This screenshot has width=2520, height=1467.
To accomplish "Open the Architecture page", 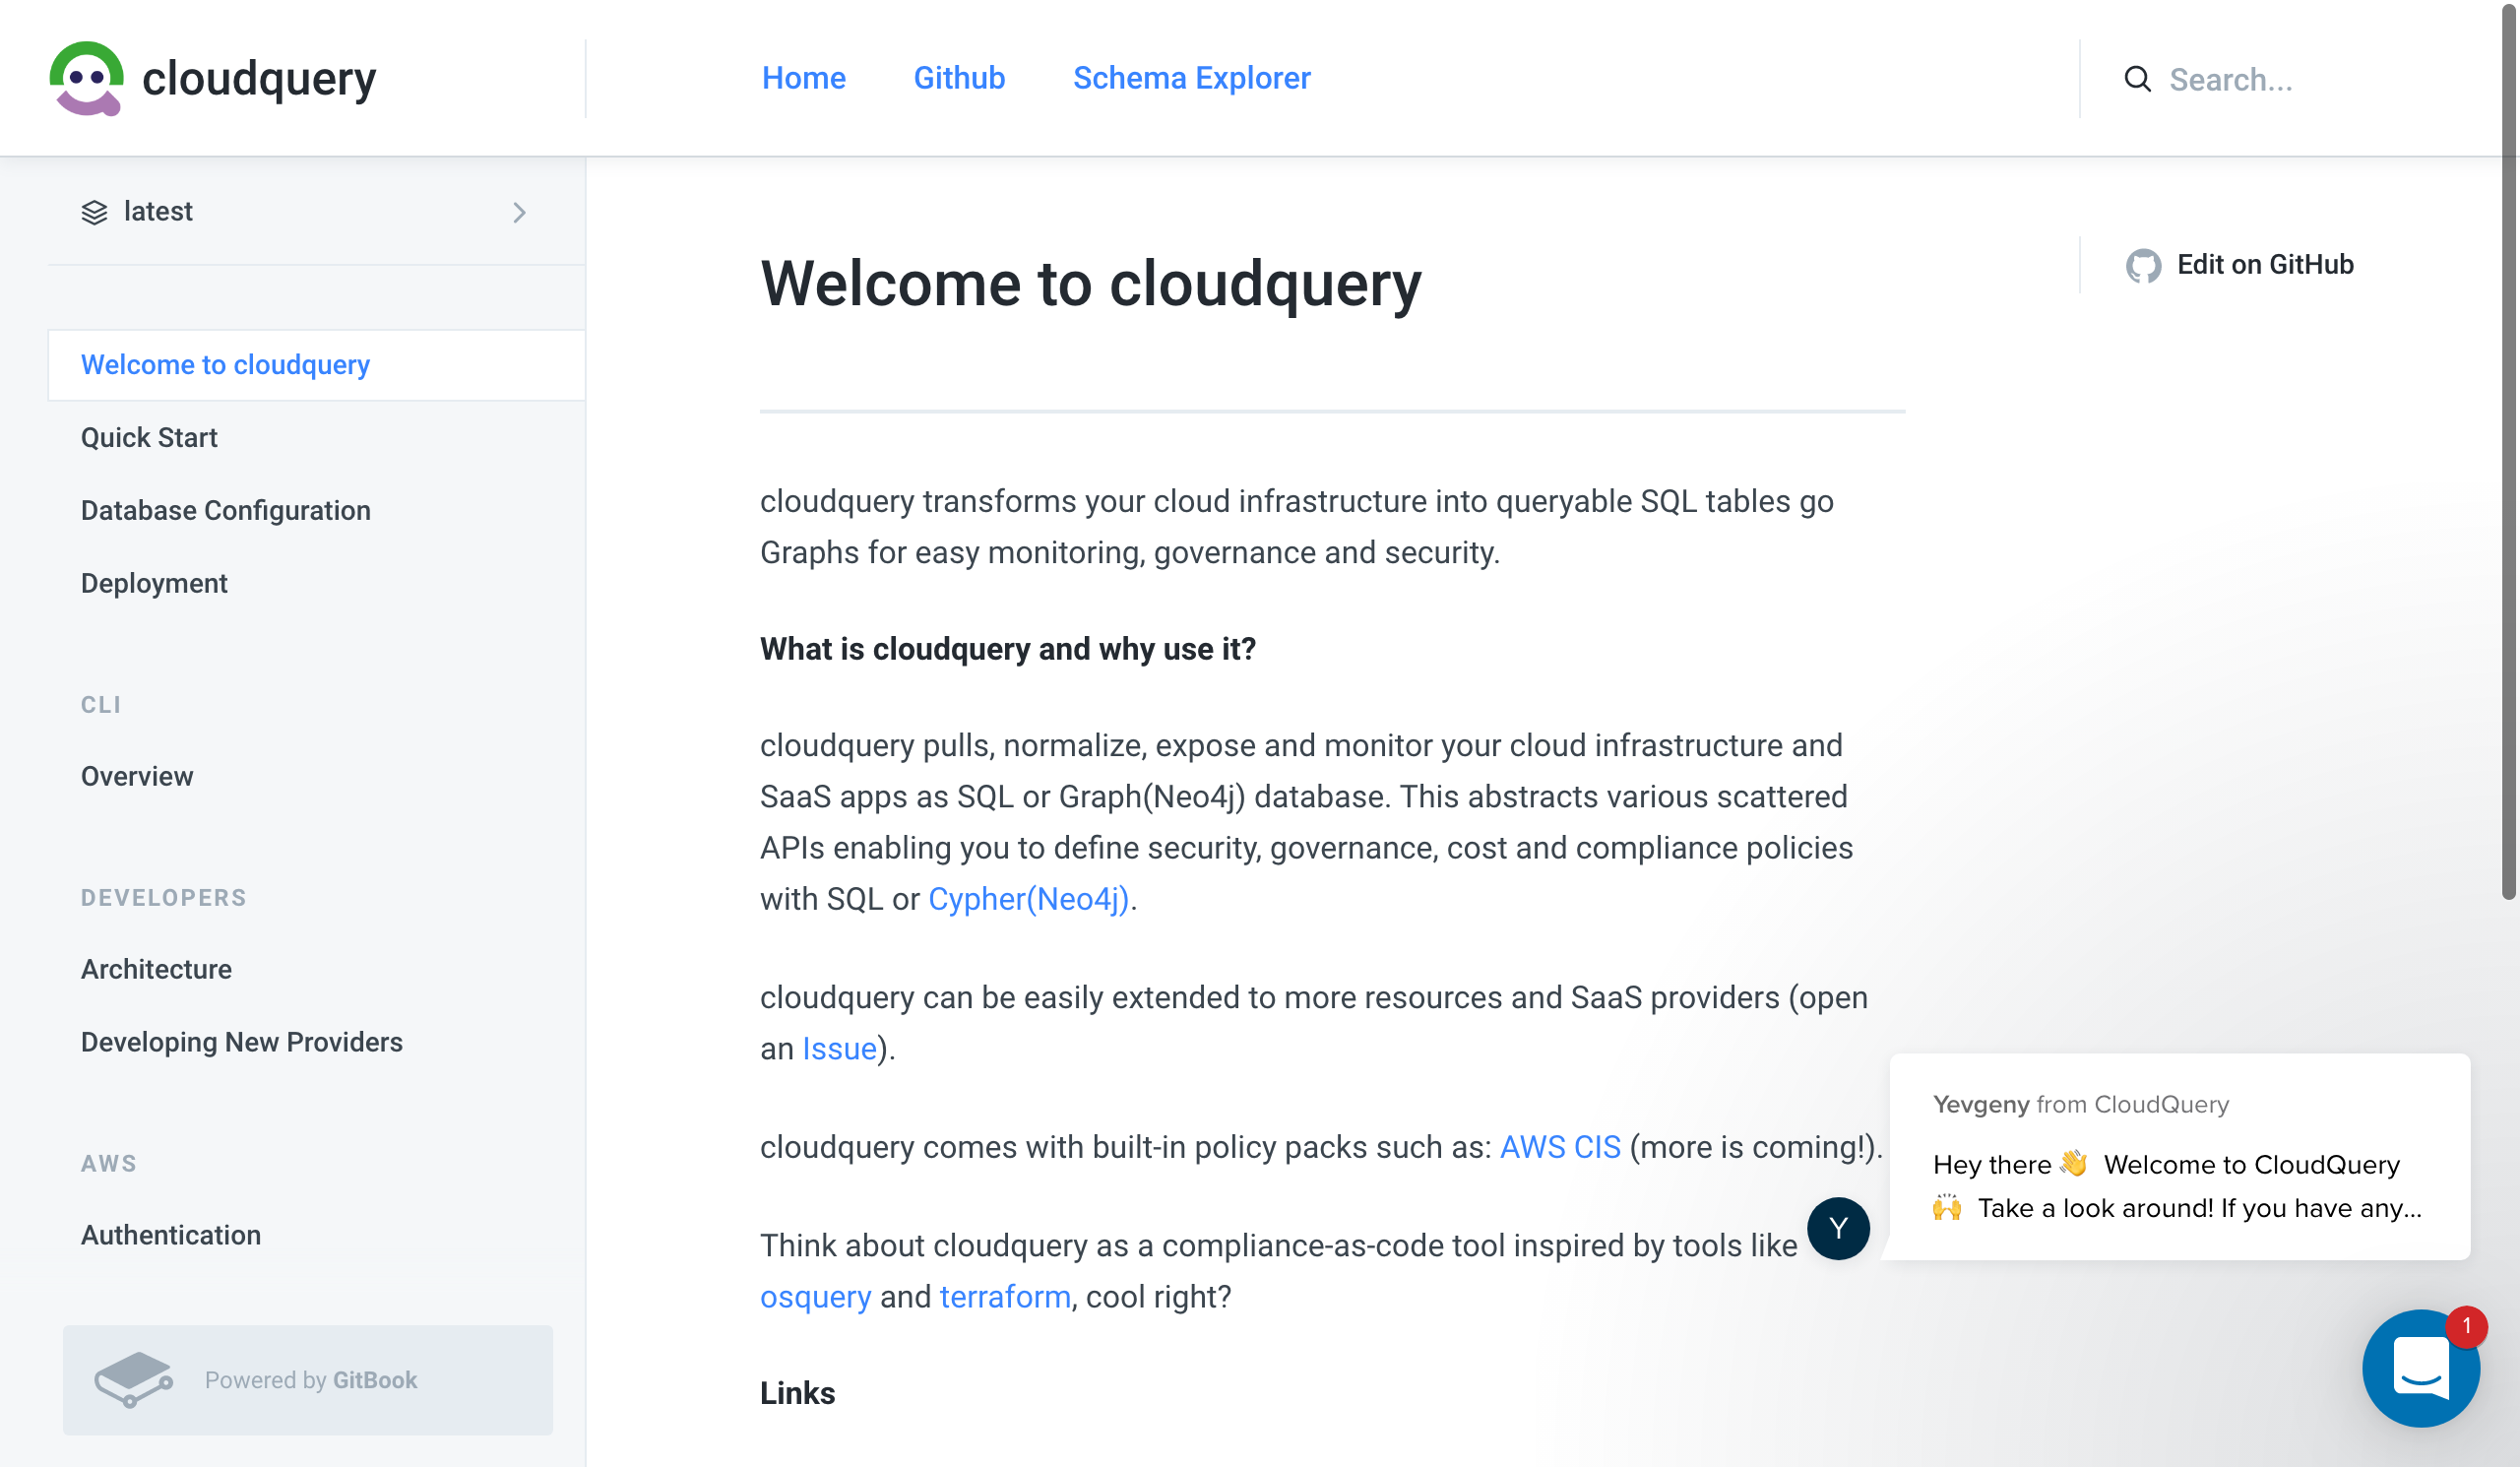I will coord(156,969).
